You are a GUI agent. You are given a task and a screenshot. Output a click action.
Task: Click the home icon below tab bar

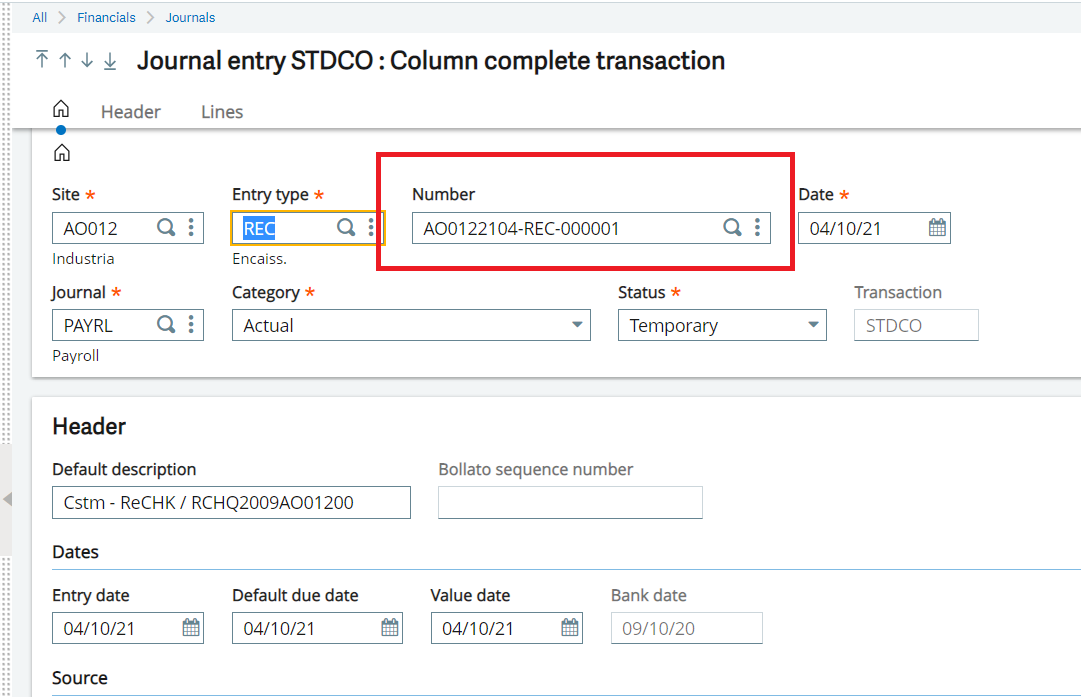click(x=61, y=152)
